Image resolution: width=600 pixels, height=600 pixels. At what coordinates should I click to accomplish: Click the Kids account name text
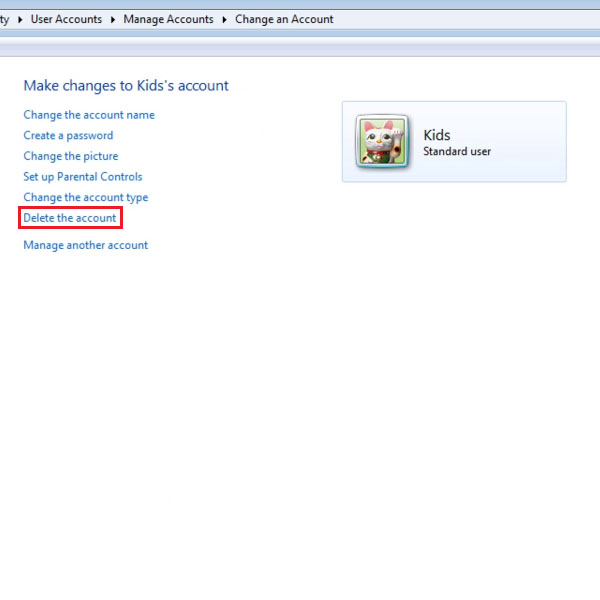tap(437, 135)
